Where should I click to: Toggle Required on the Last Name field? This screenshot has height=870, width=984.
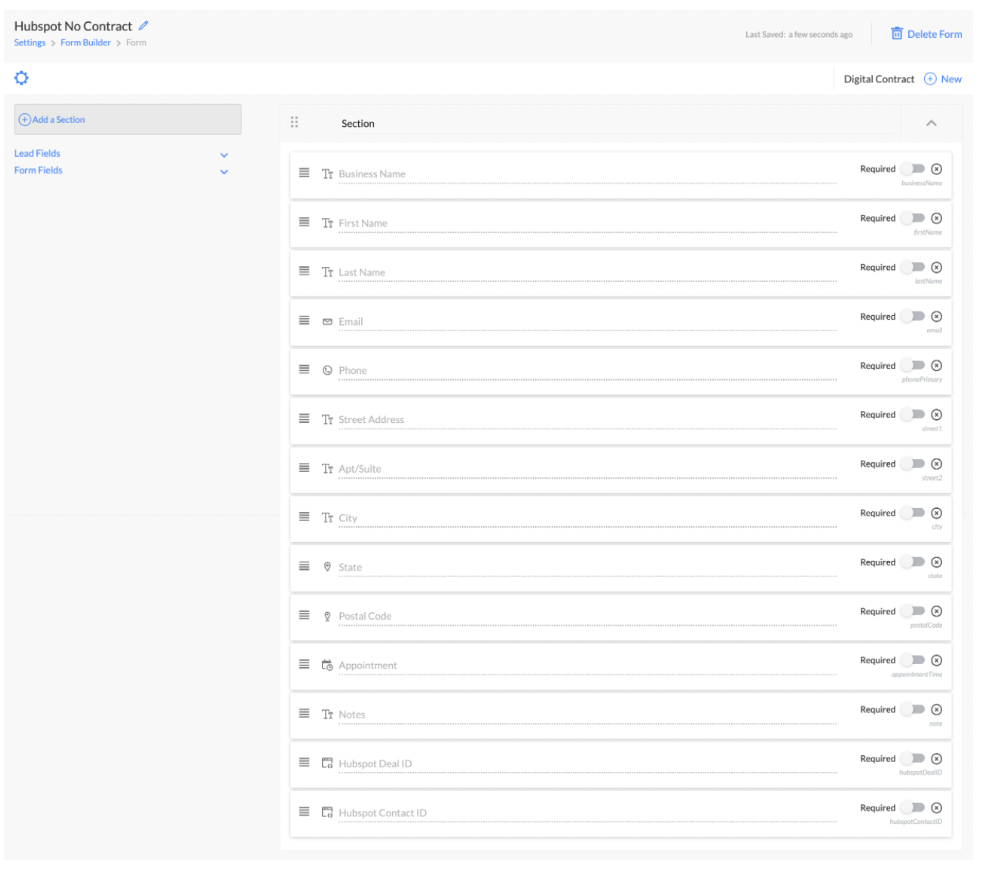point(914,266)
